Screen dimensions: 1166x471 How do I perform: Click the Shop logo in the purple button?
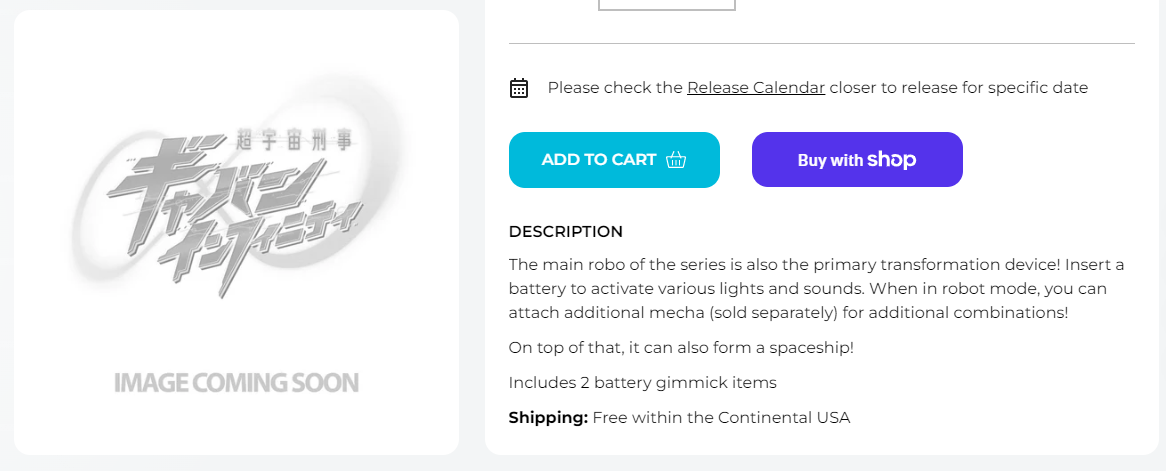tap(892, 160)
